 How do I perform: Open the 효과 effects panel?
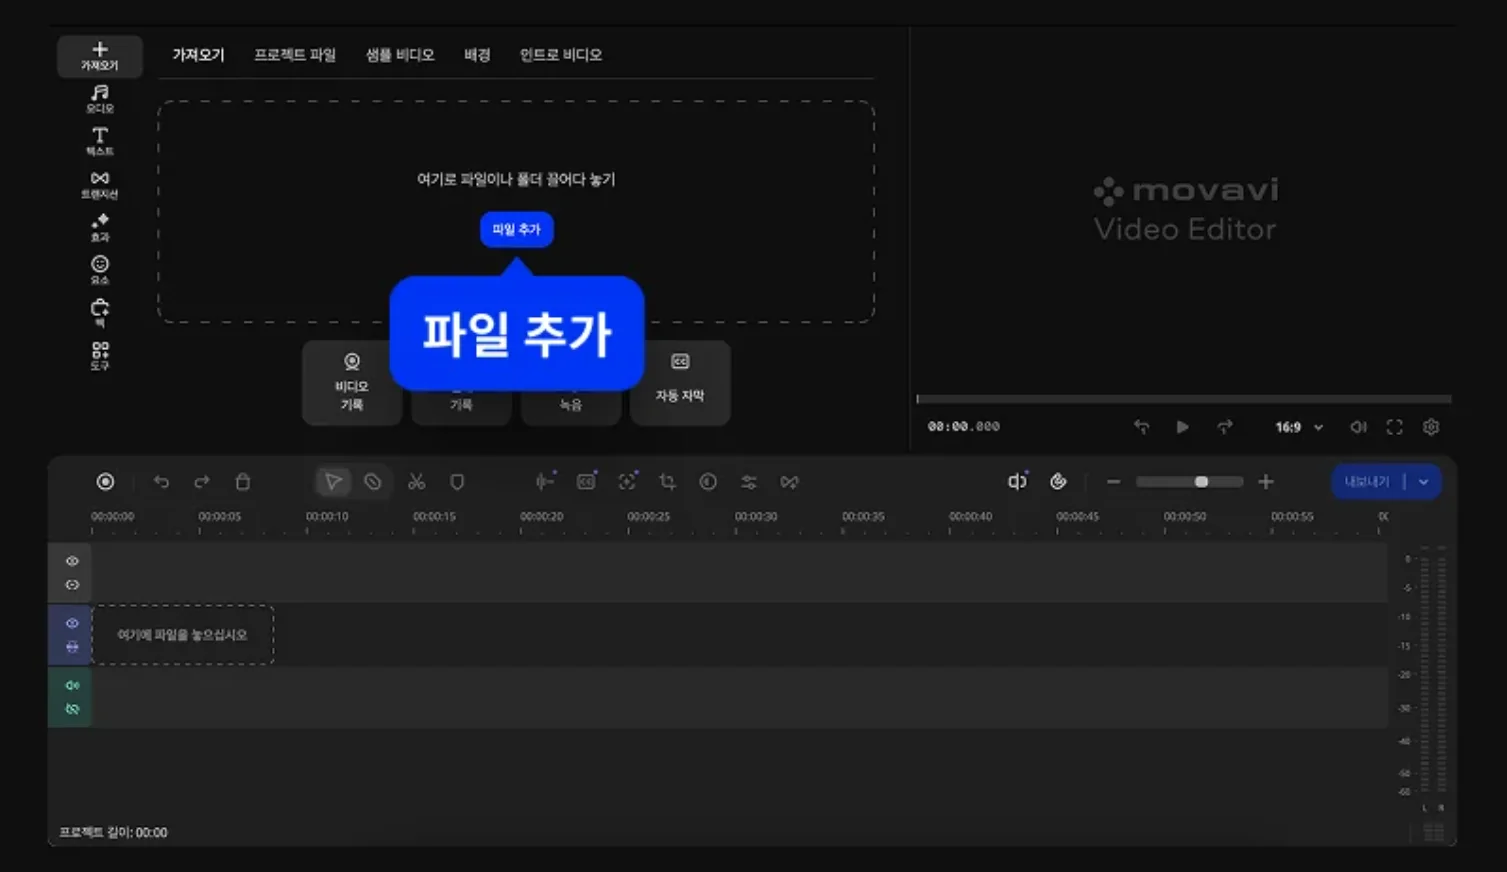pos(100,228)
